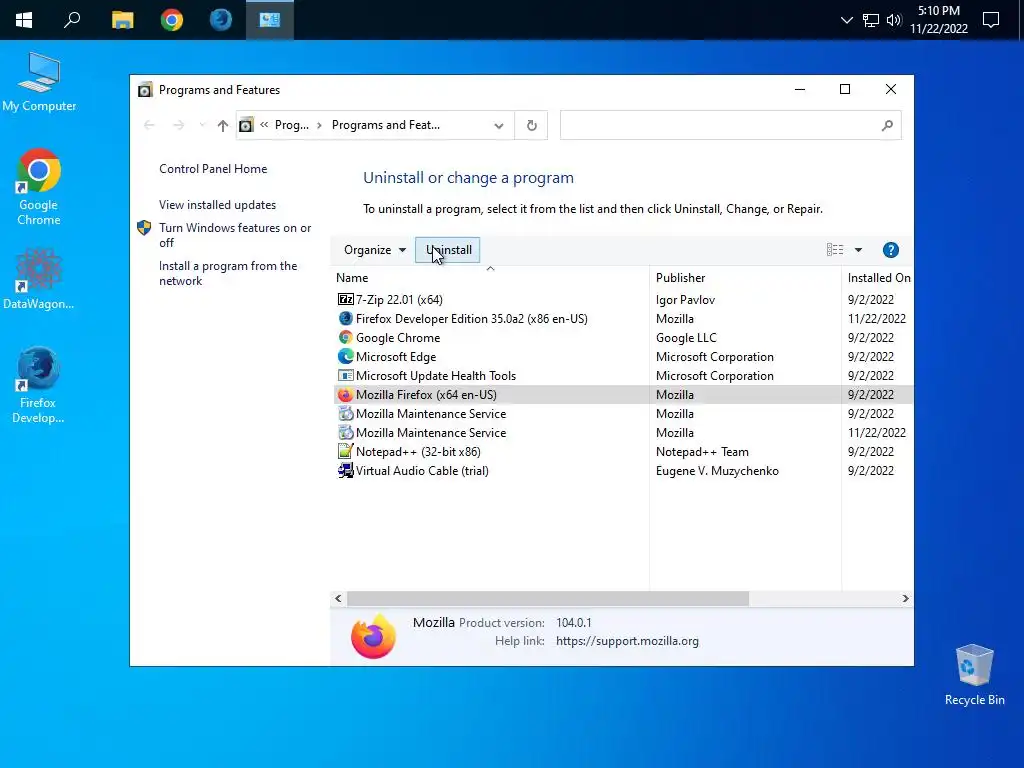Click the Igor Pavlov publisher cell
Screen dimensions: 1024x768
[x=685, y=300]
